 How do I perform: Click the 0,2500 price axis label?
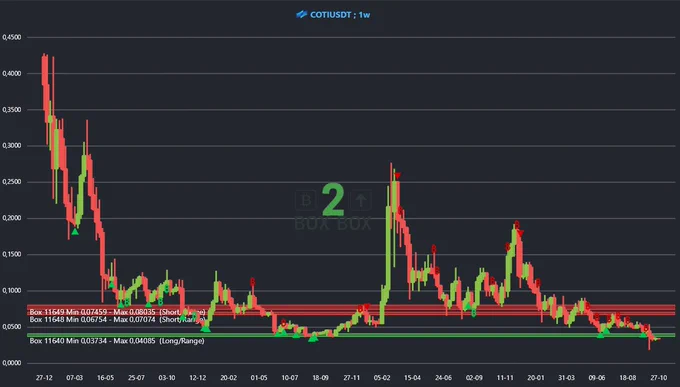click(12, 182)
